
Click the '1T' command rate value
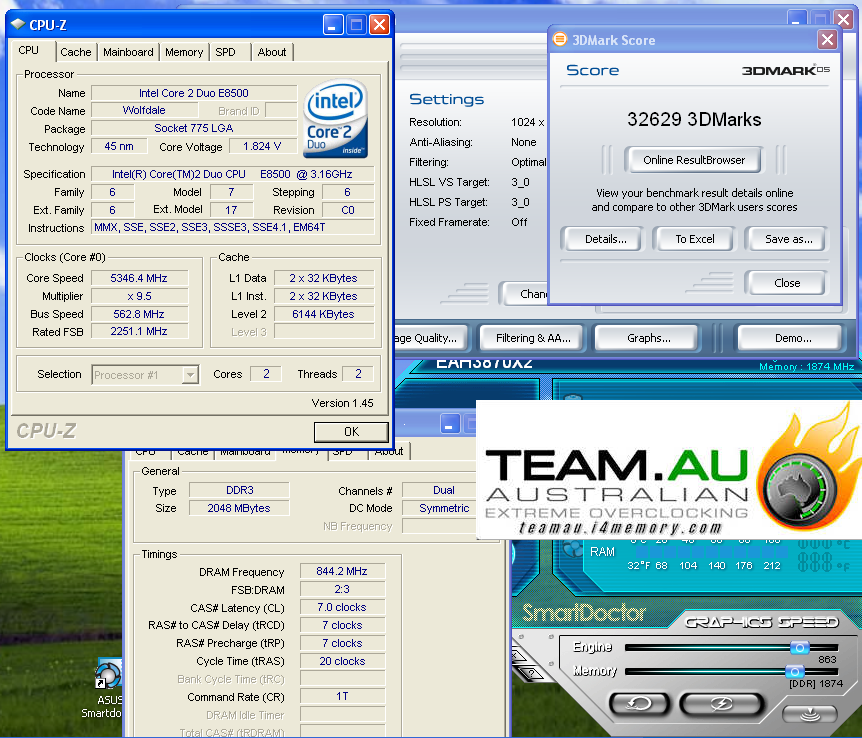point(342,696)
